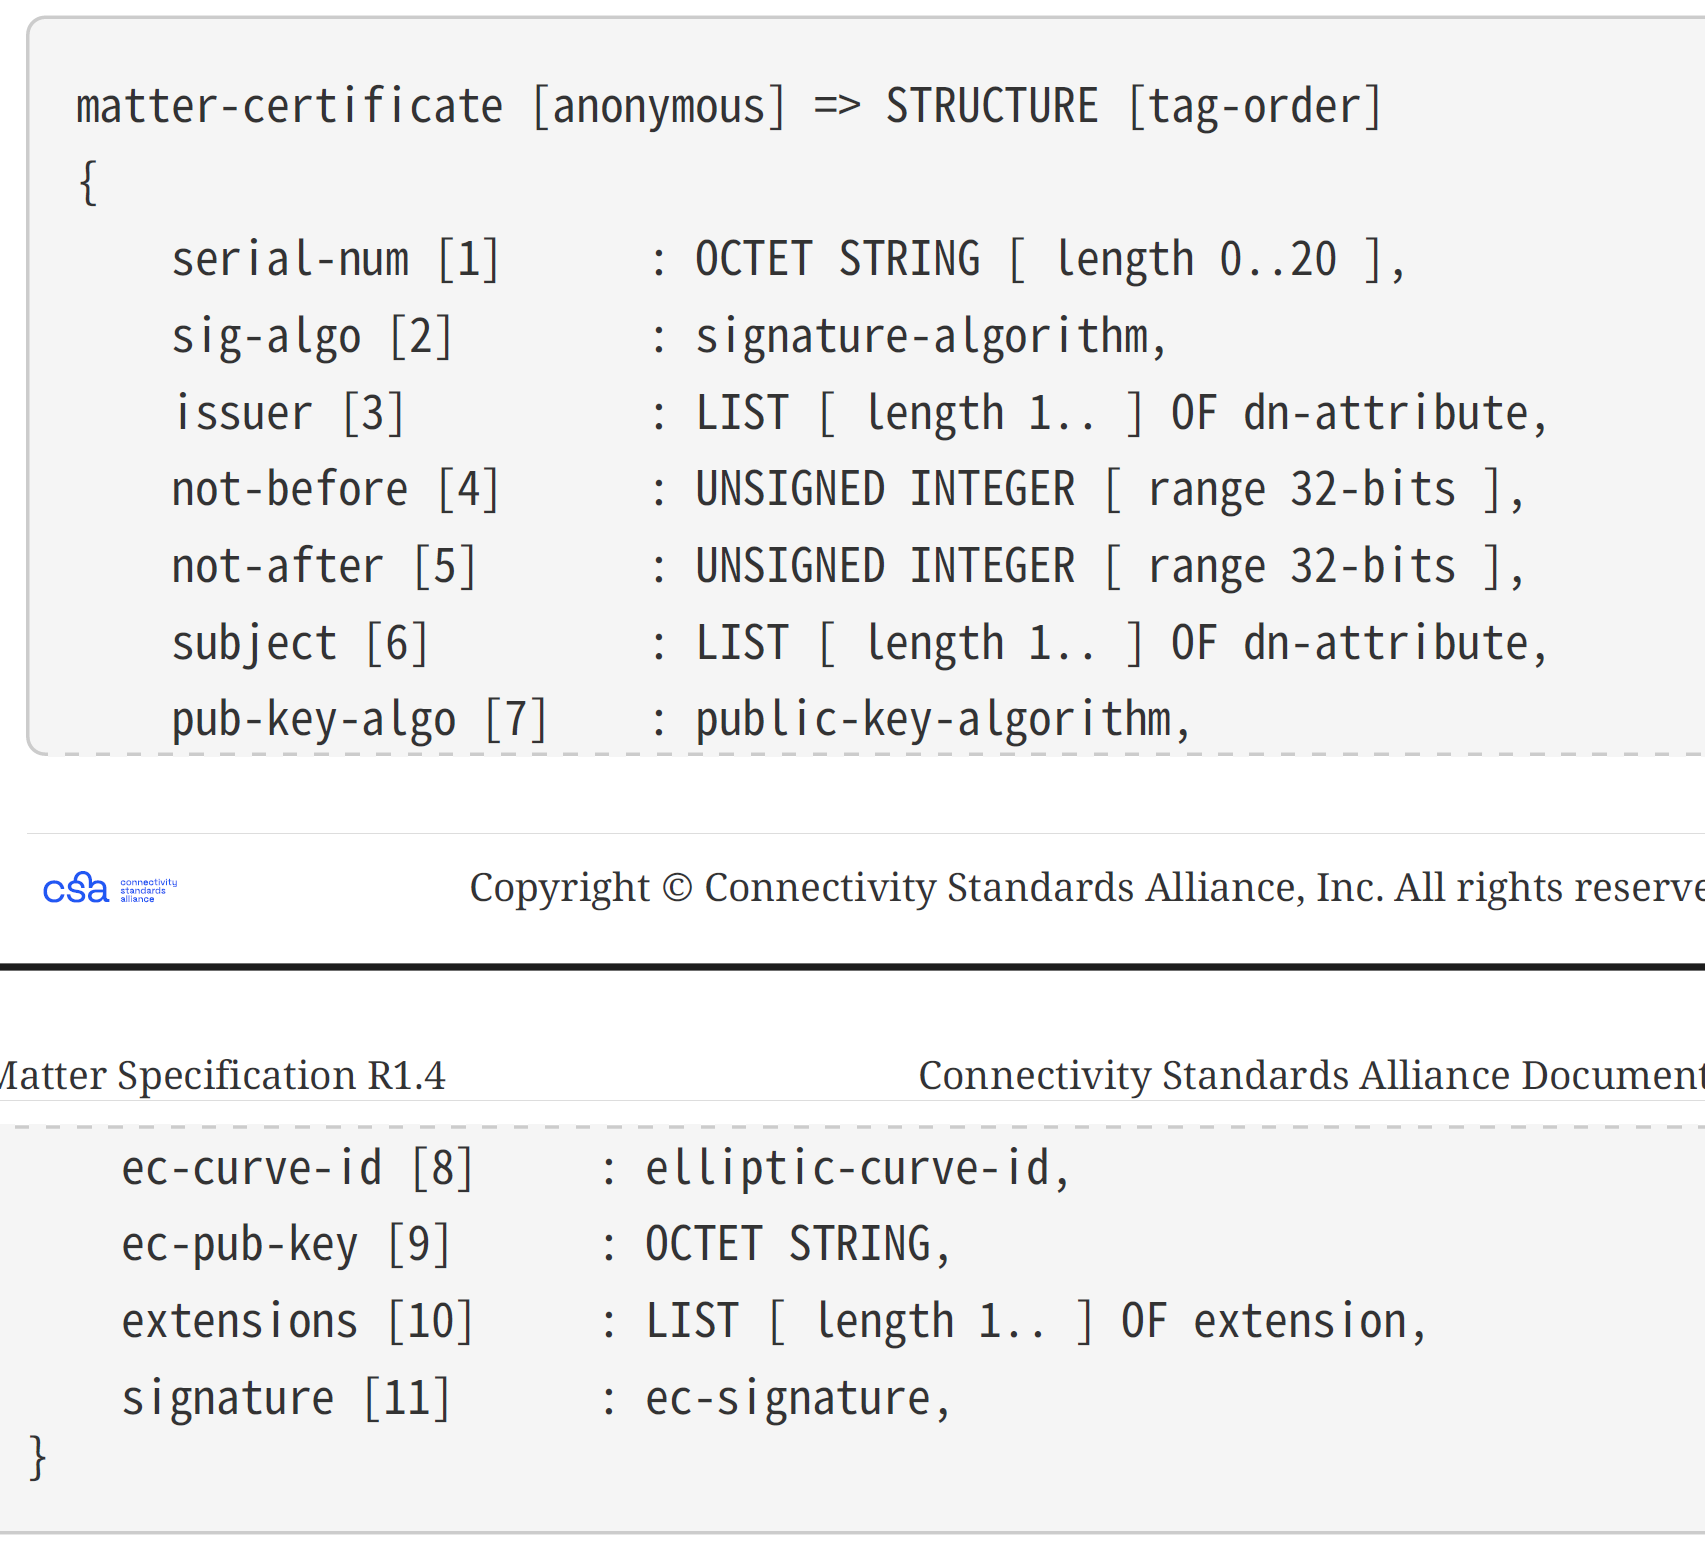Click the subject [6] field name
The width and height of the screenshot is (1705, 1547).
[300, 644]
